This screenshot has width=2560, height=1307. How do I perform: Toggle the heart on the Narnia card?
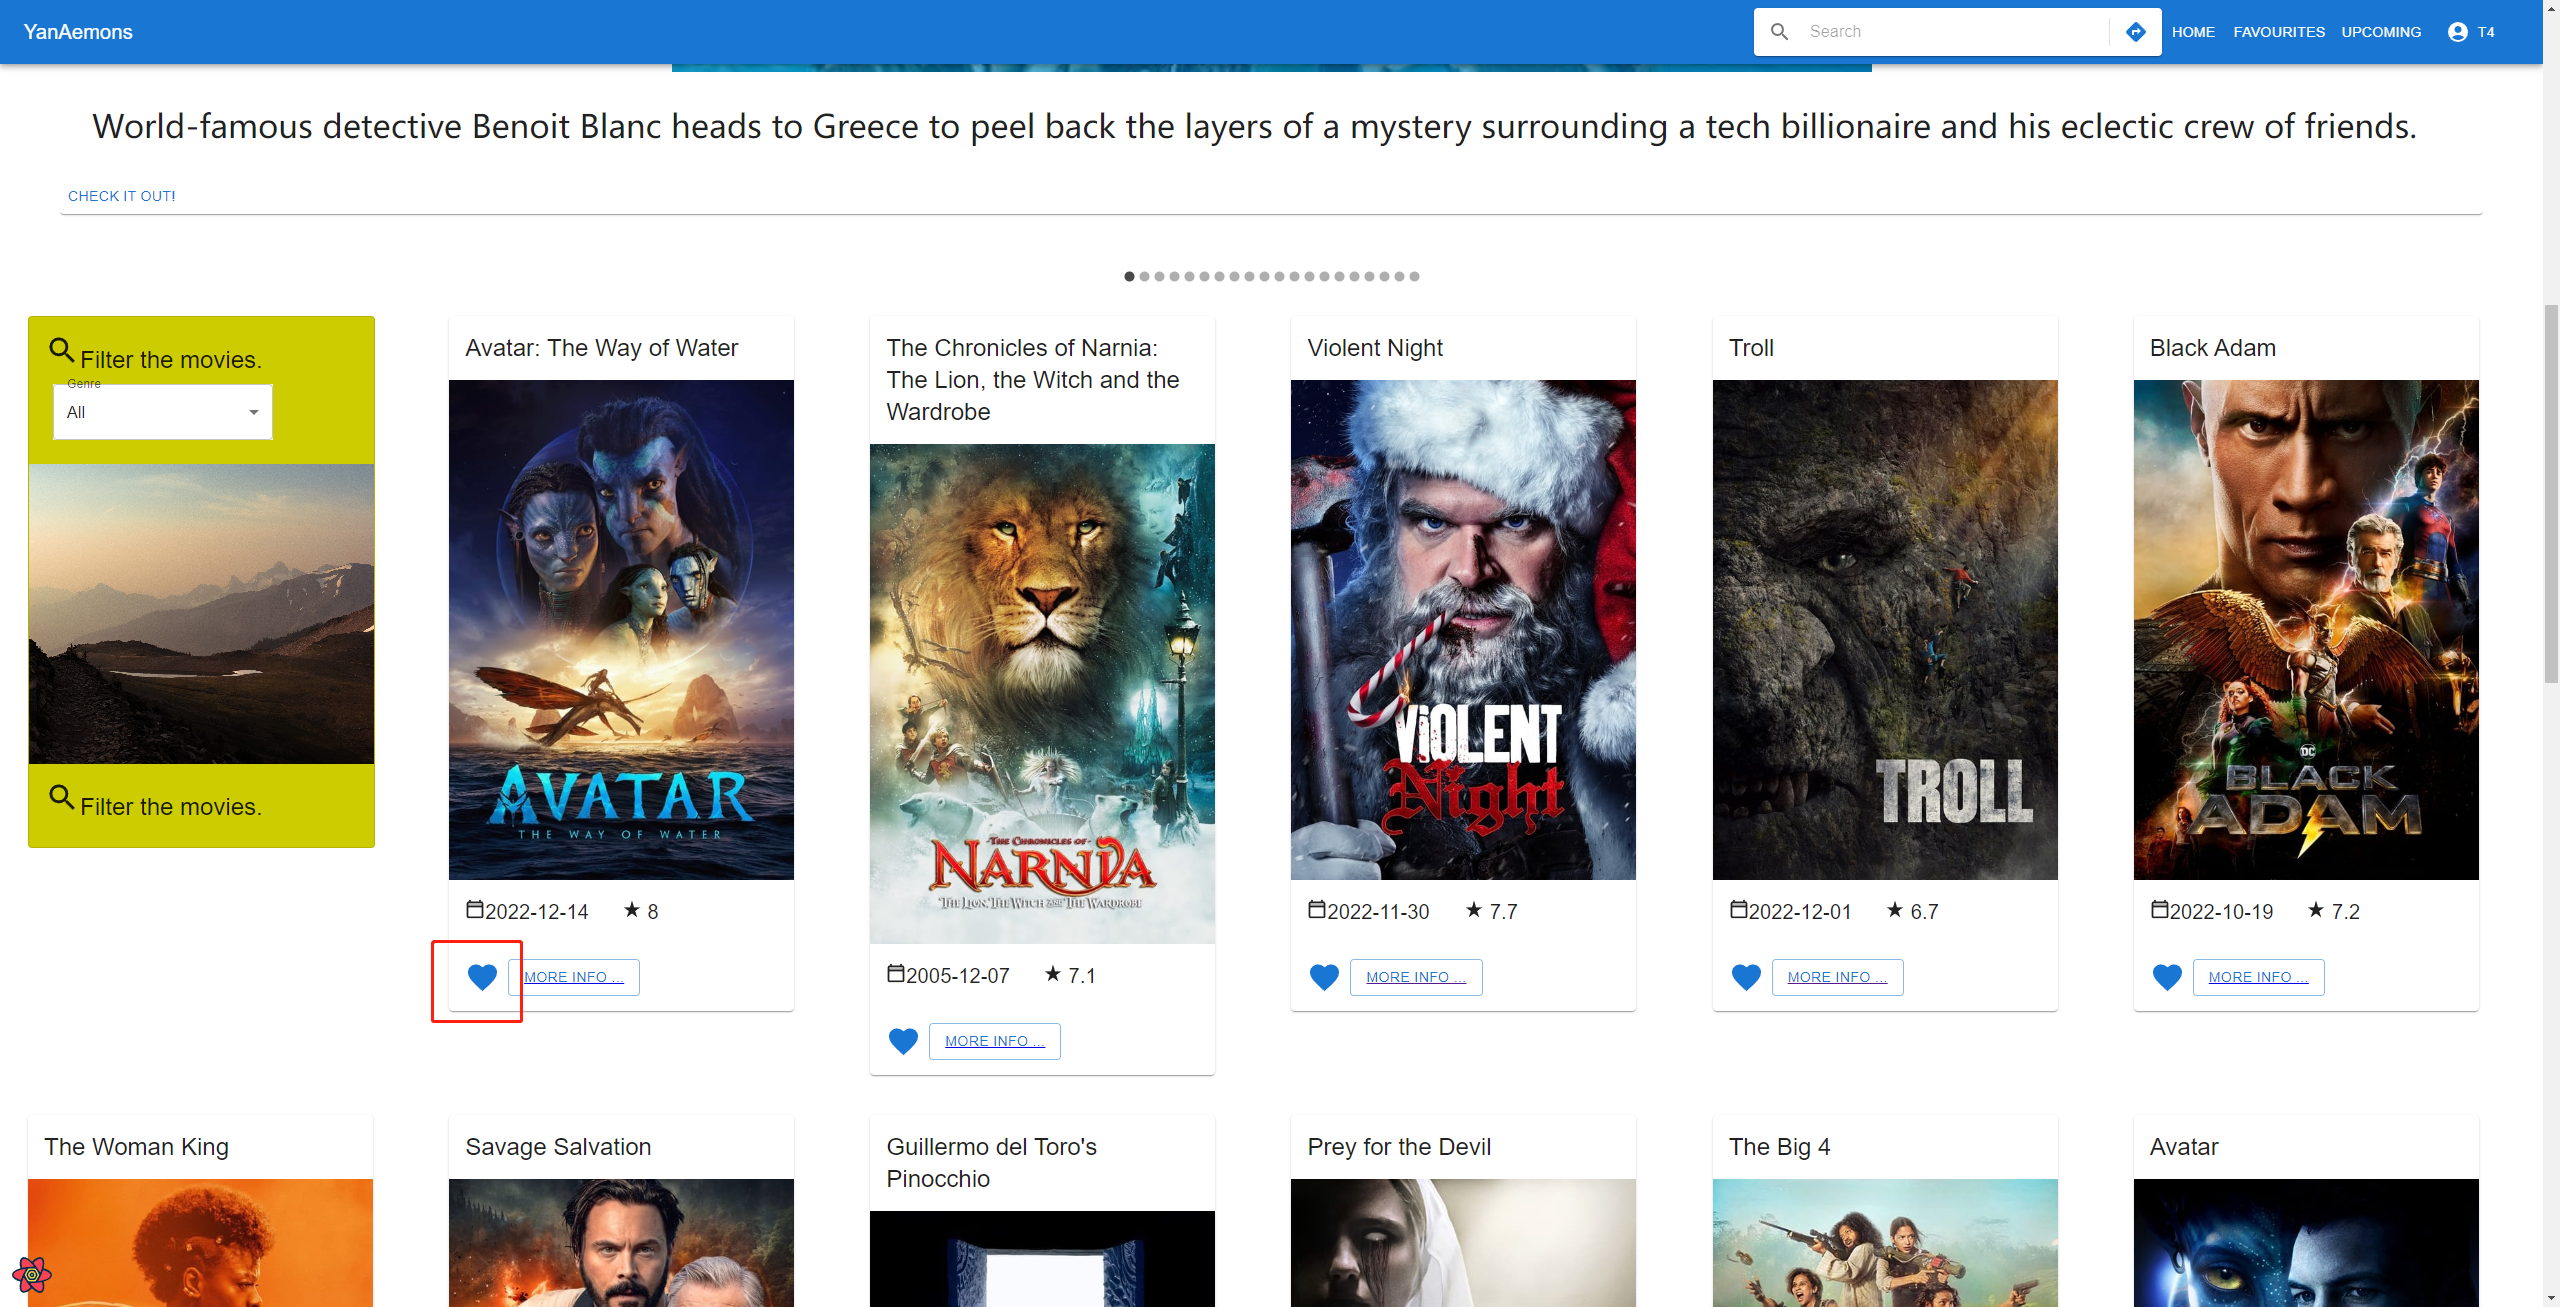tap(903, 1041)
